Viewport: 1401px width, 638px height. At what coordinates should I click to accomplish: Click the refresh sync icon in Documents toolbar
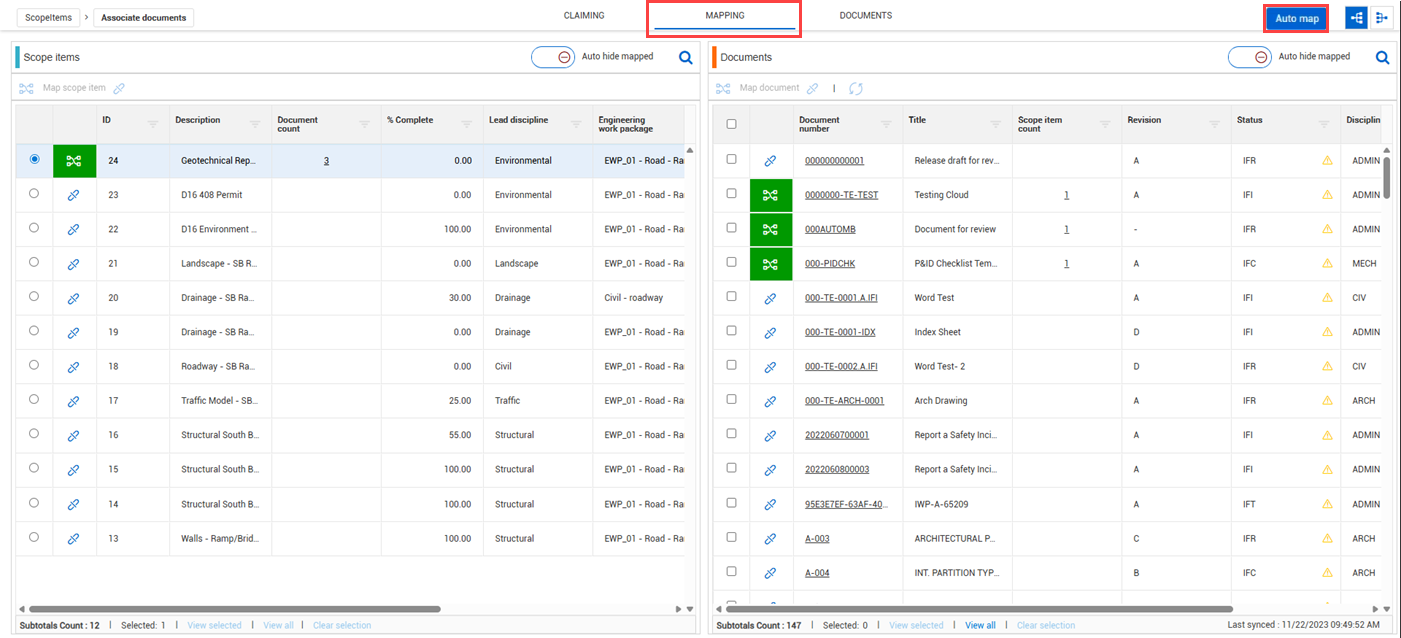point(856,89)
